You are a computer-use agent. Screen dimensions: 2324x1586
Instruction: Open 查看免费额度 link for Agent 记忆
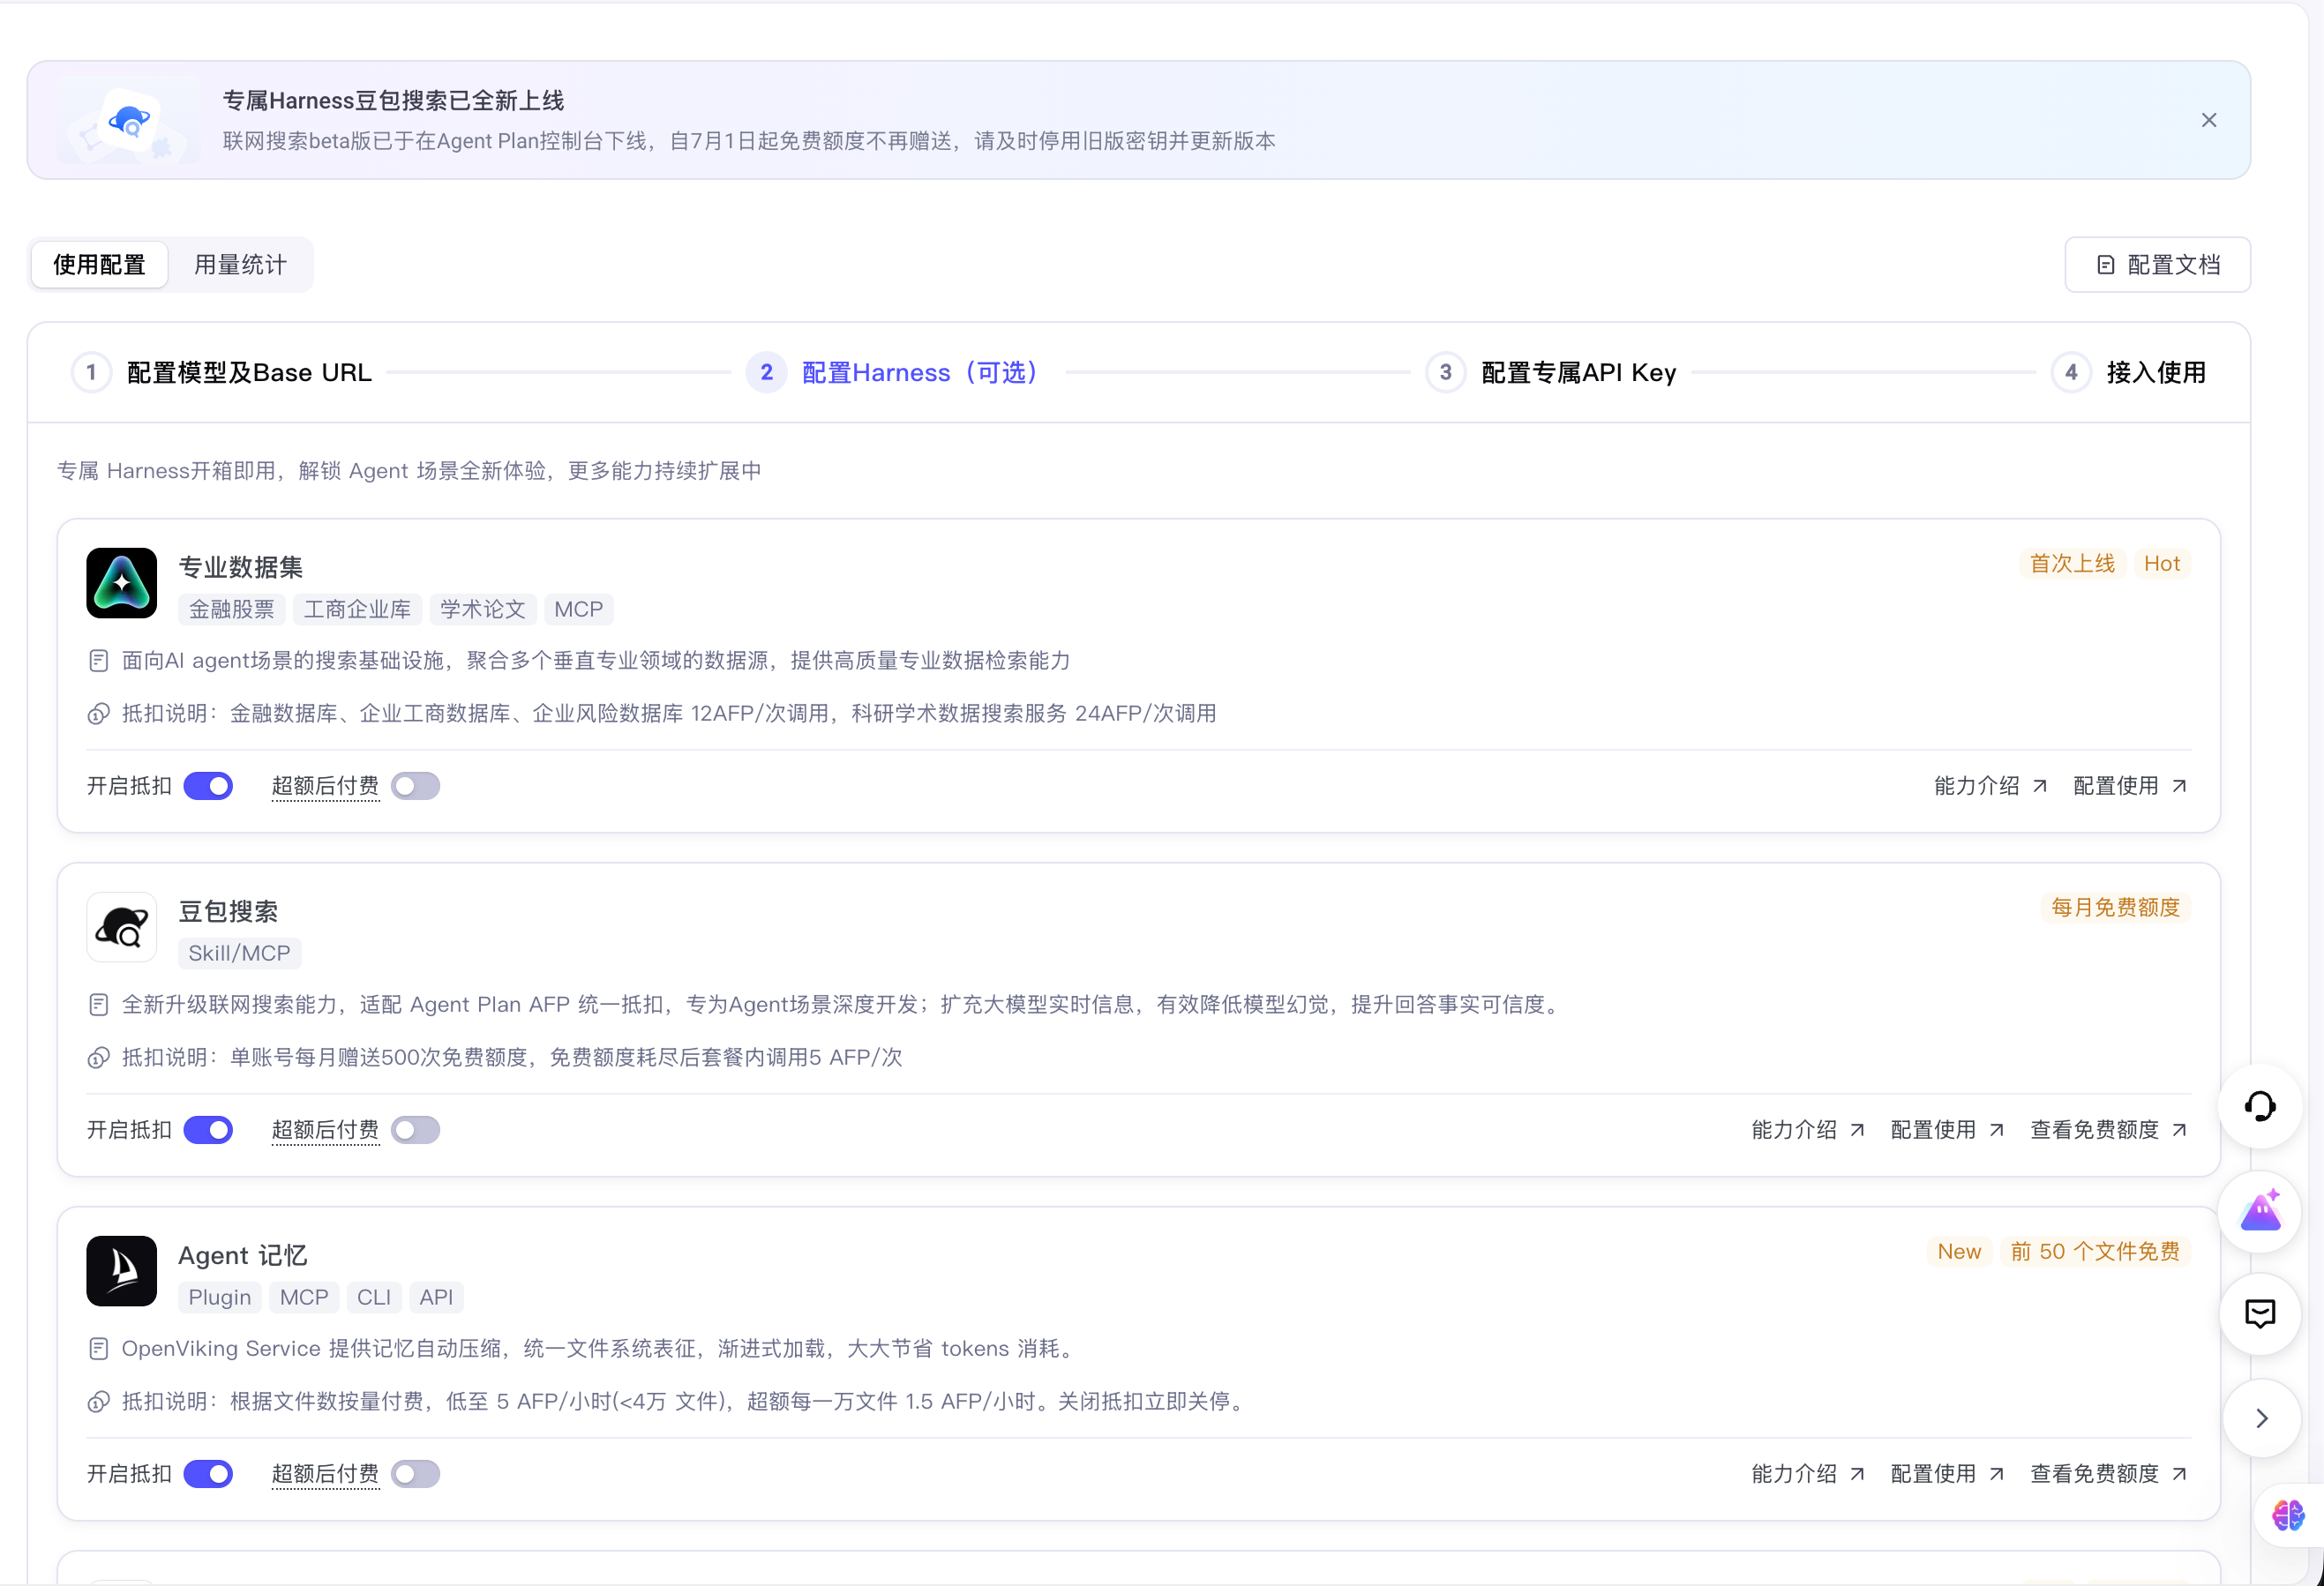click(2109, 1474)
